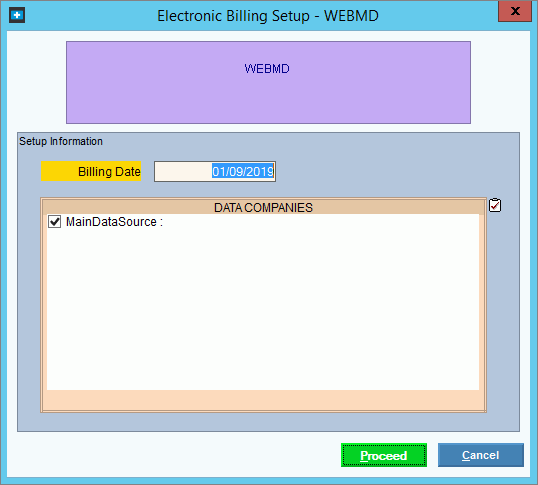Screen dimensions: 538x485
Task: Click the empty white area of companies list
Action: (x=263, y=309)
